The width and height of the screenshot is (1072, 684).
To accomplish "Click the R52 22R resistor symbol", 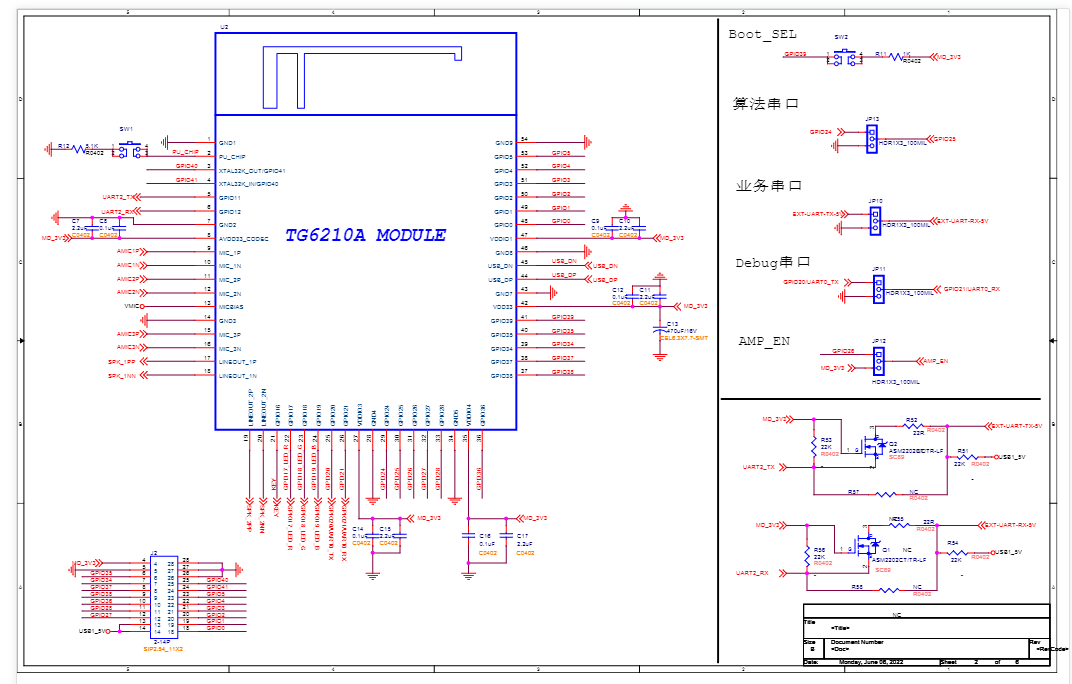I will pos(913,426).
